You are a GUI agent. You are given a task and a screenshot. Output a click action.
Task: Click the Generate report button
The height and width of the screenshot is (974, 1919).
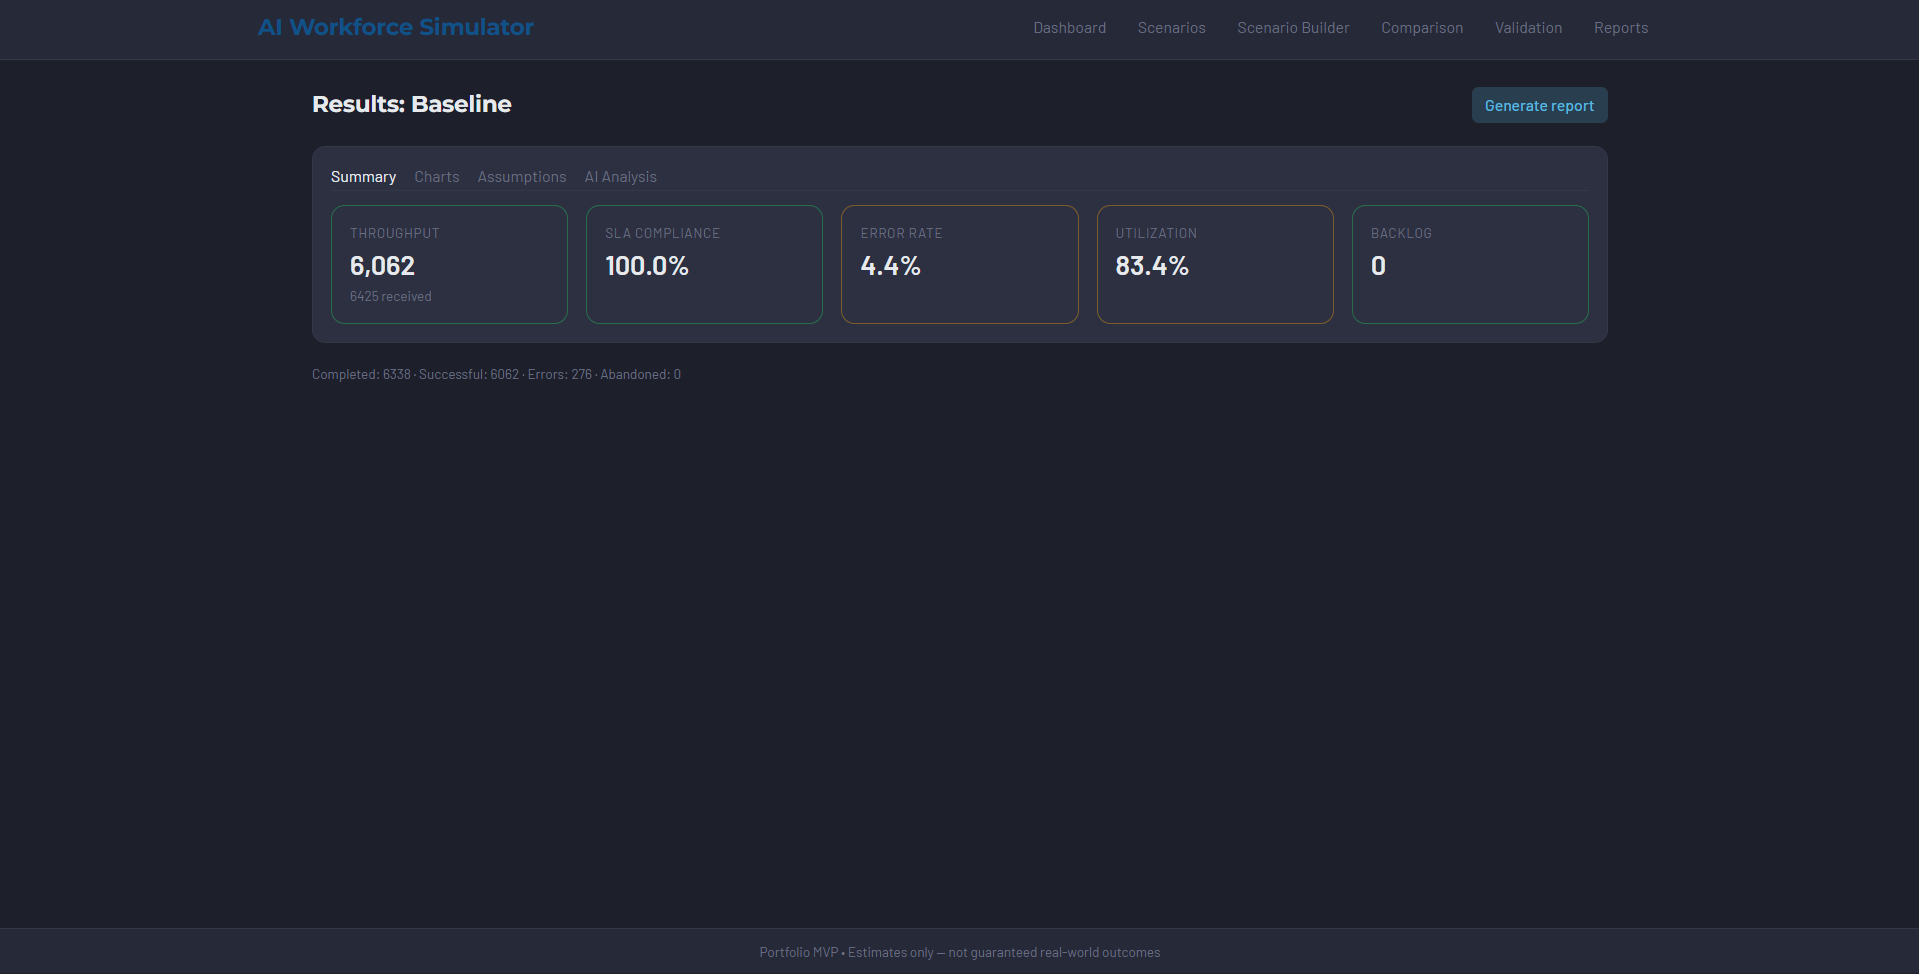pyautogui.click(x=1539, y=105)
